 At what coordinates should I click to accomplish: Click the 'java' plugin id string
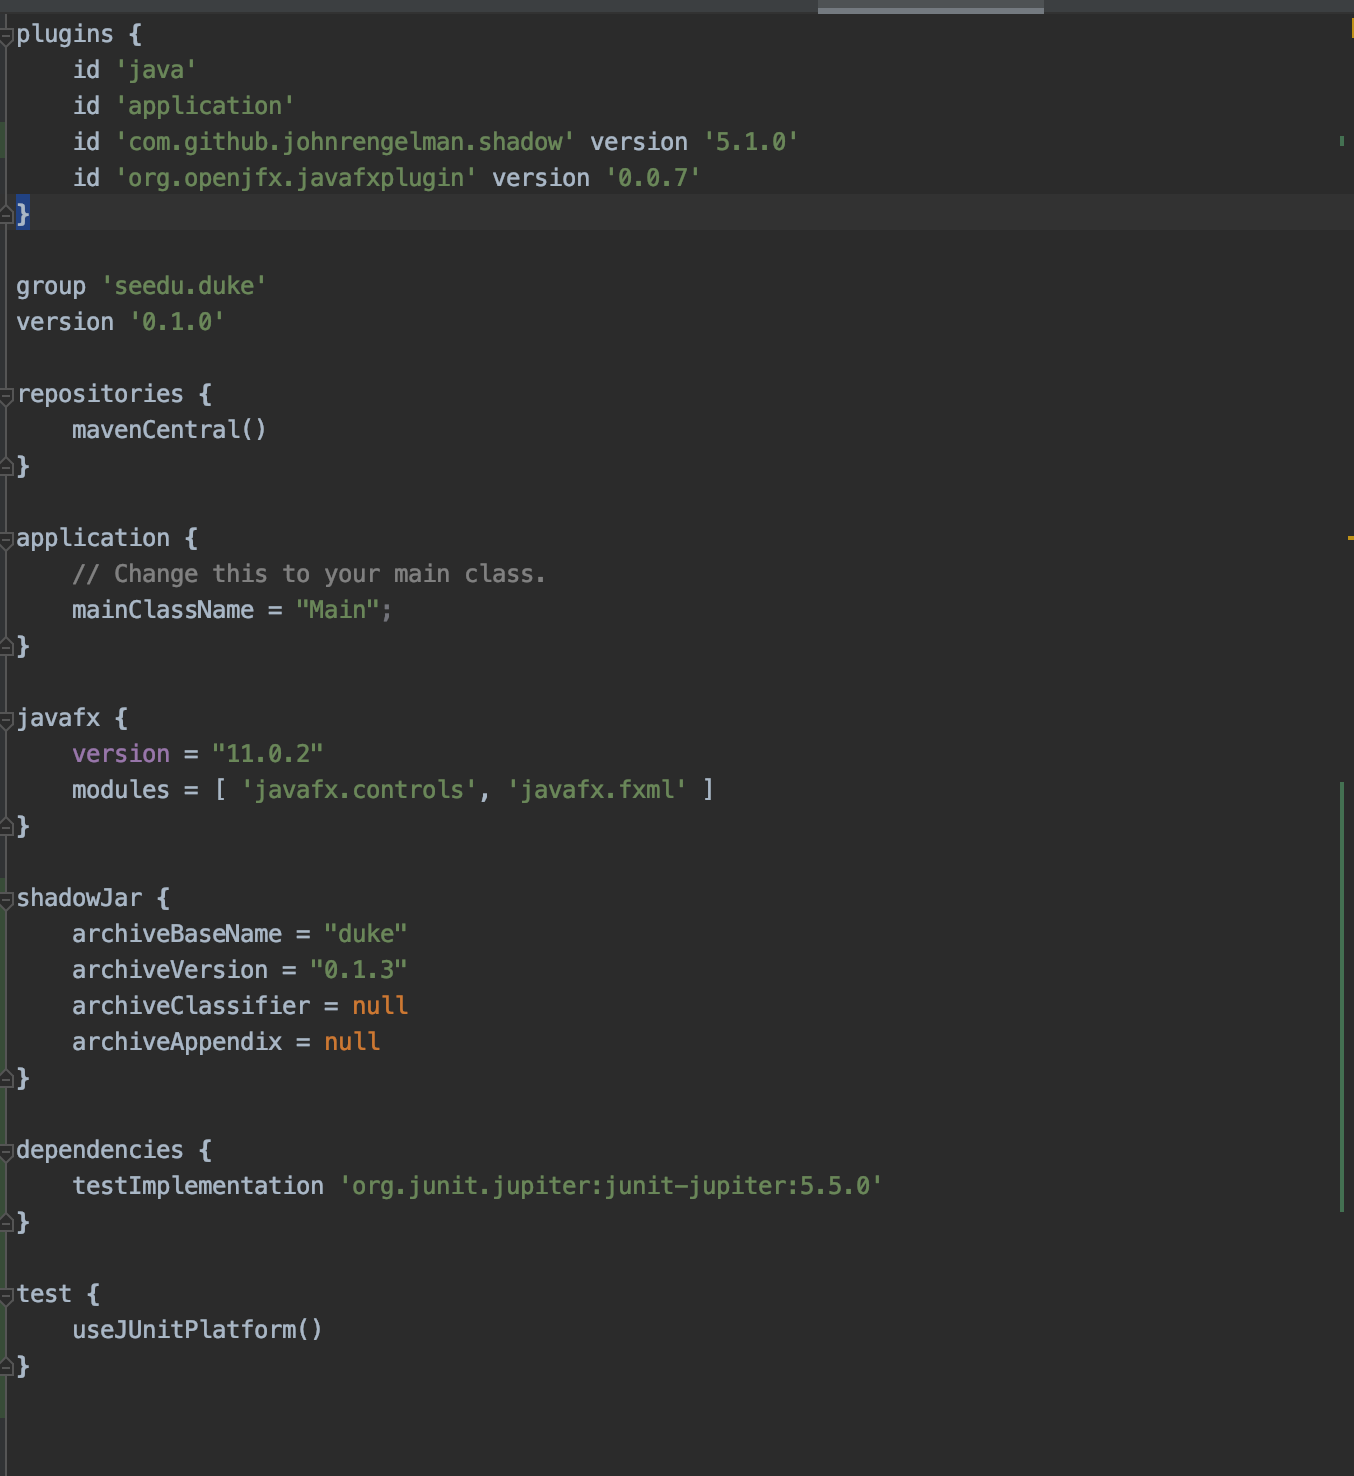point(156,70)
